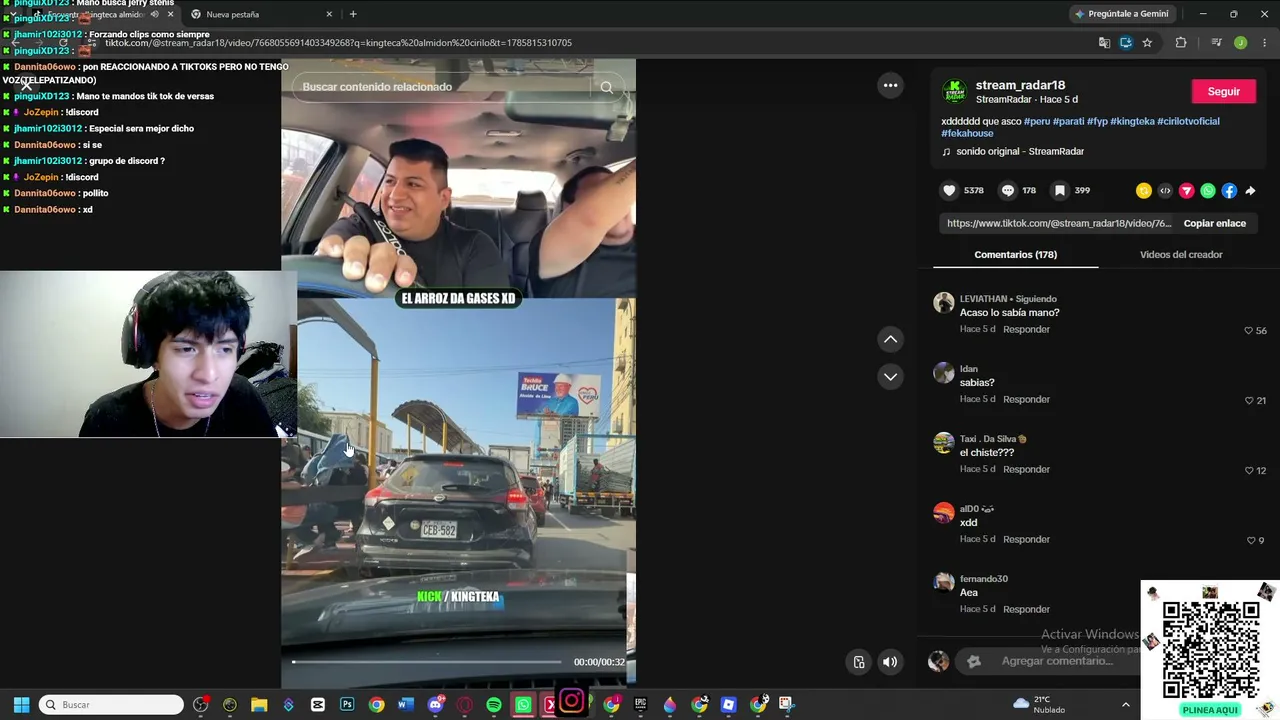Open LEVIATHAN's commenter profile name
This screenshot has height=720, width=1280.
[982, 299]
